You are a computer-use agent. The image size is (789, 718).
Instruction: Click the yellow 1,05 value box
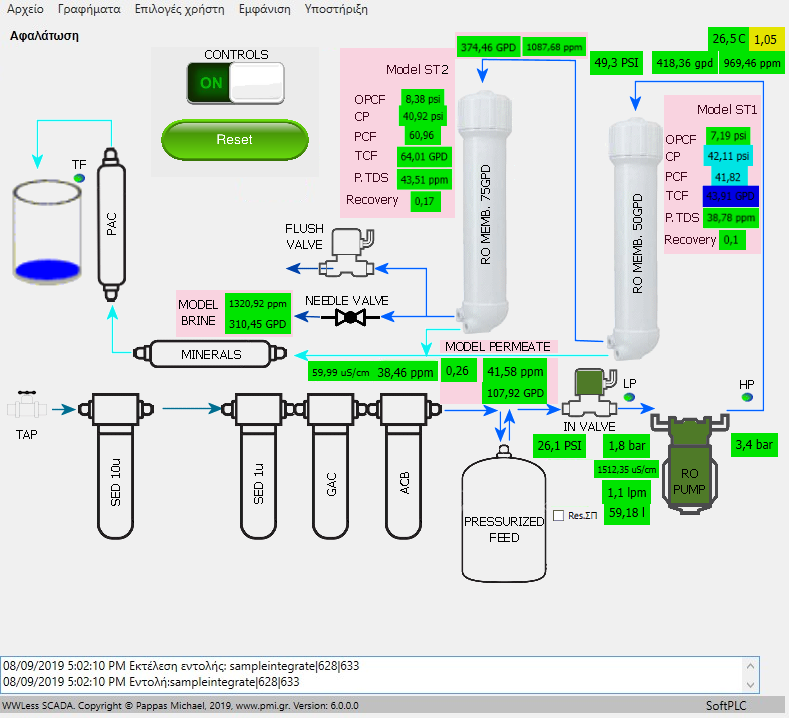click(765, 39)
